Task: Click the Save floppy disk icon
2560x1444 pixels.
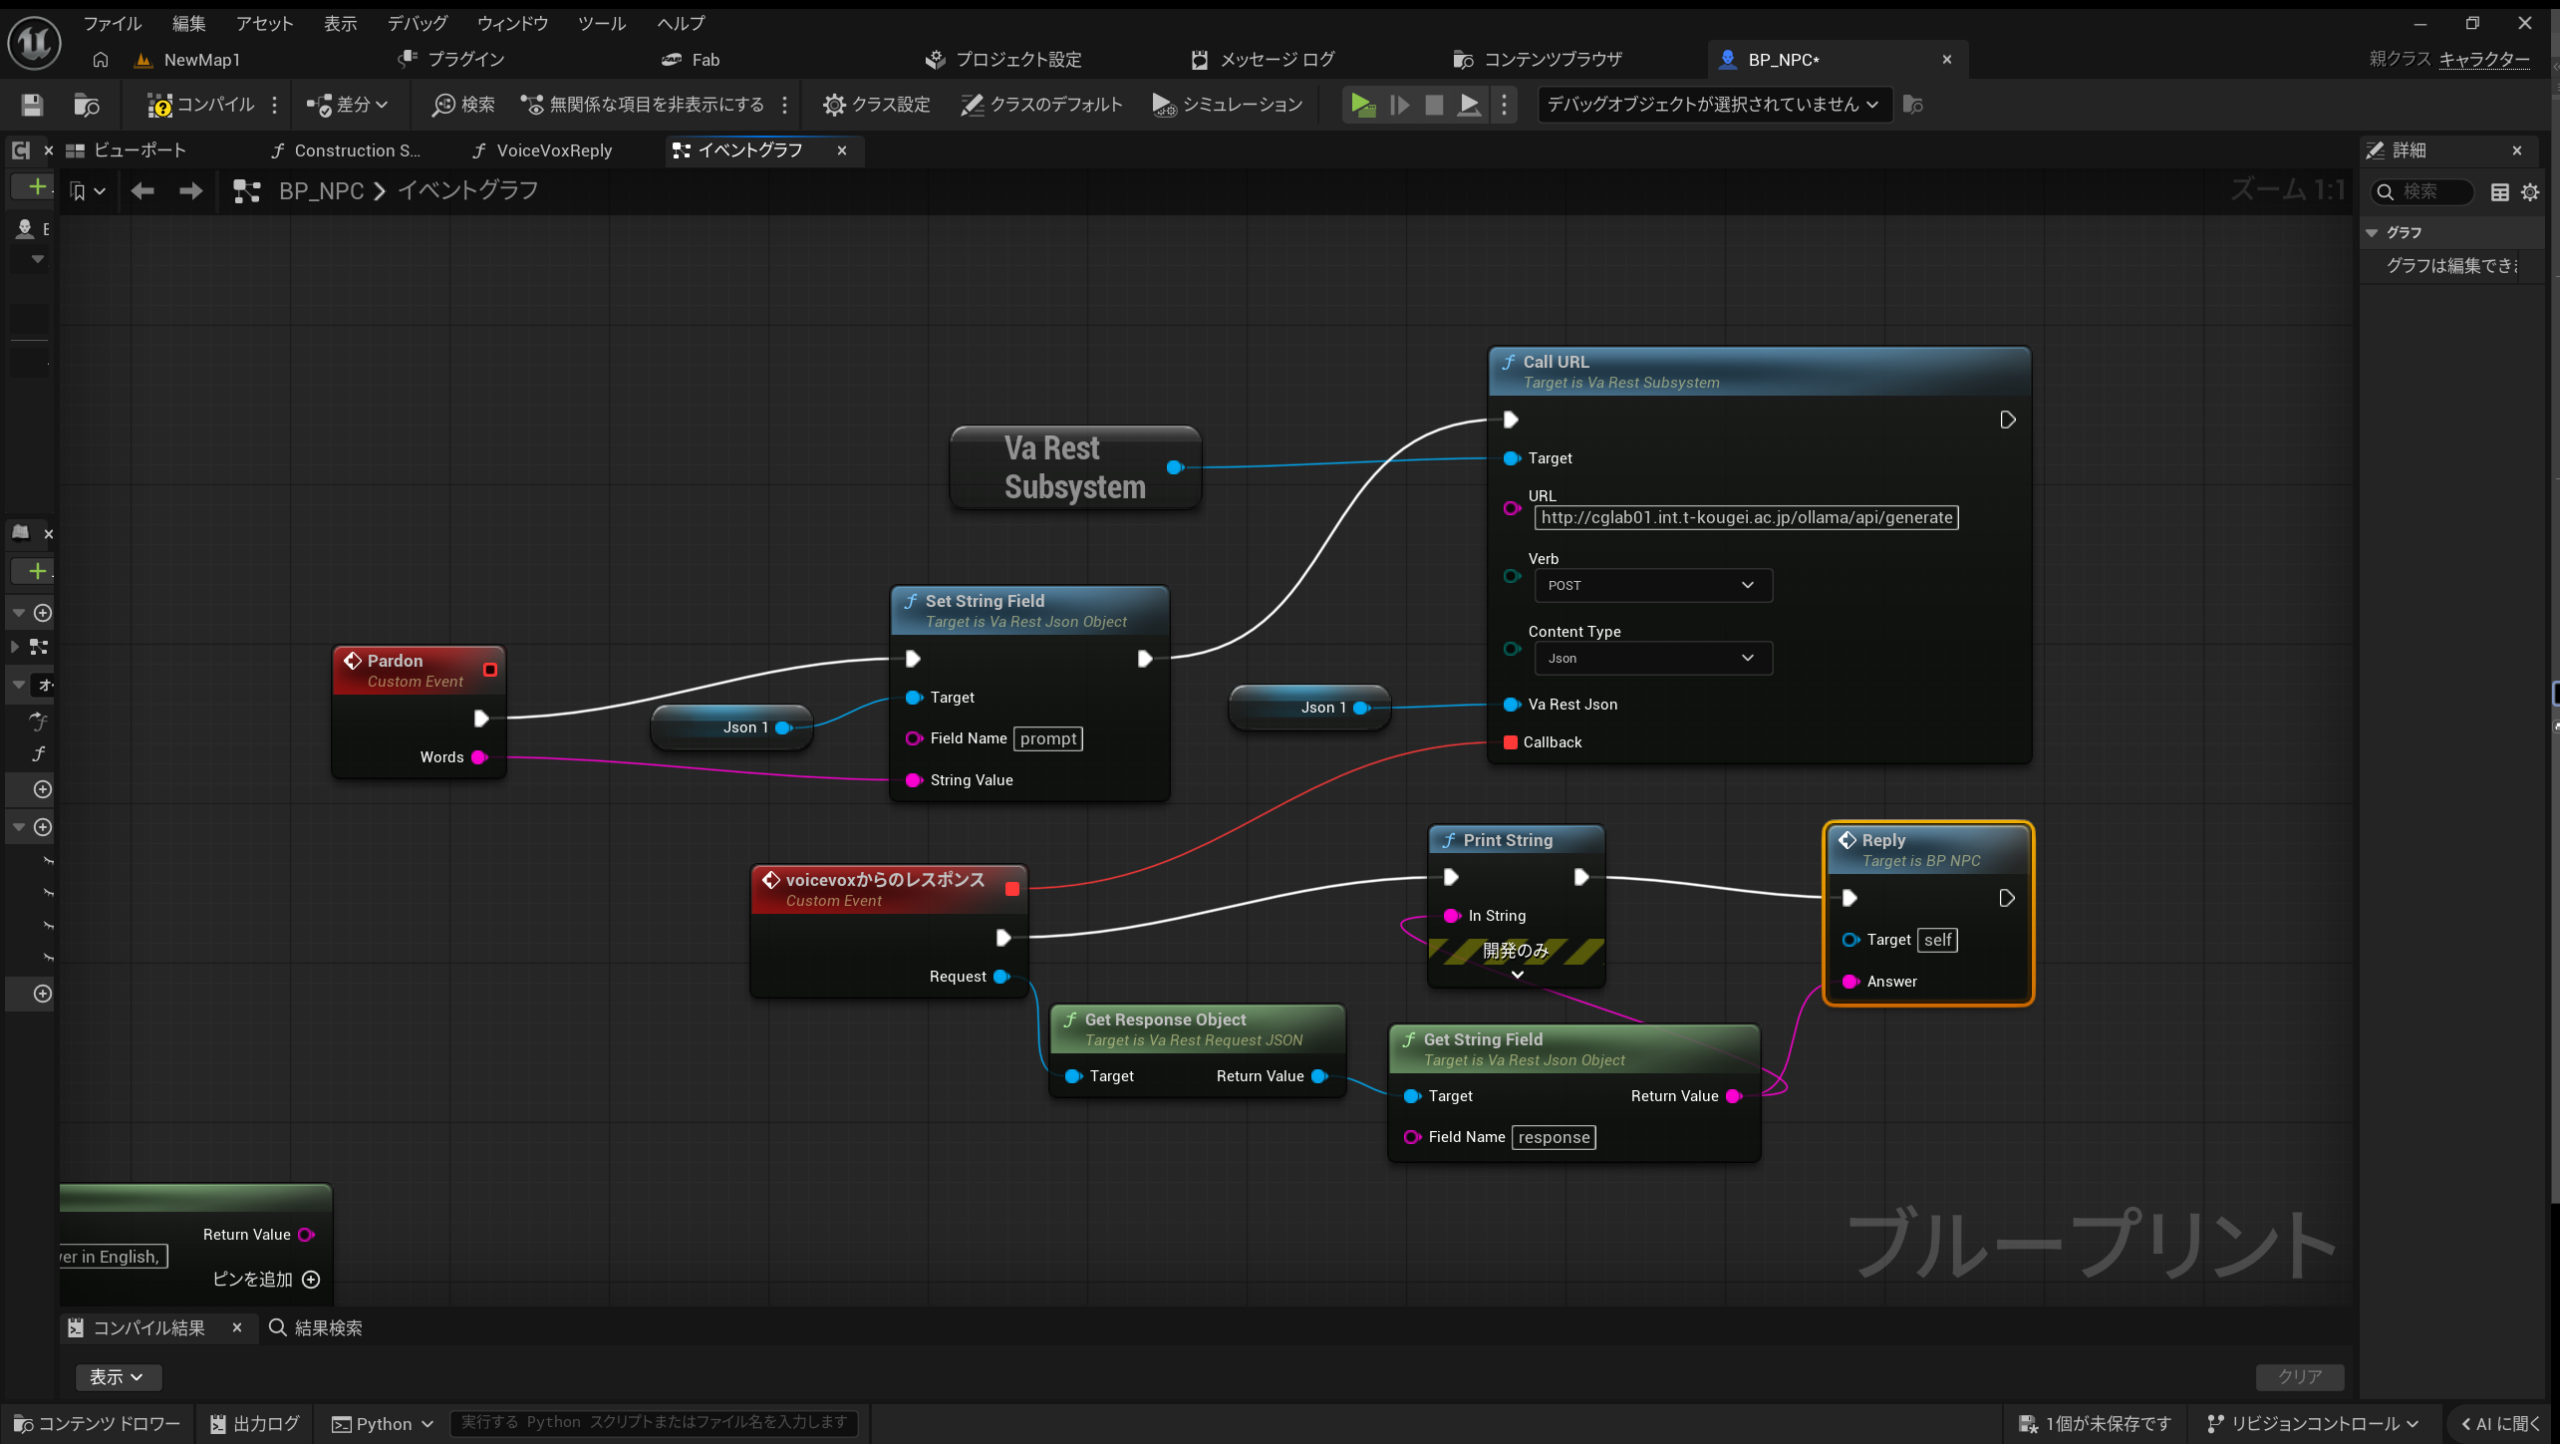Action: point(32,104)
